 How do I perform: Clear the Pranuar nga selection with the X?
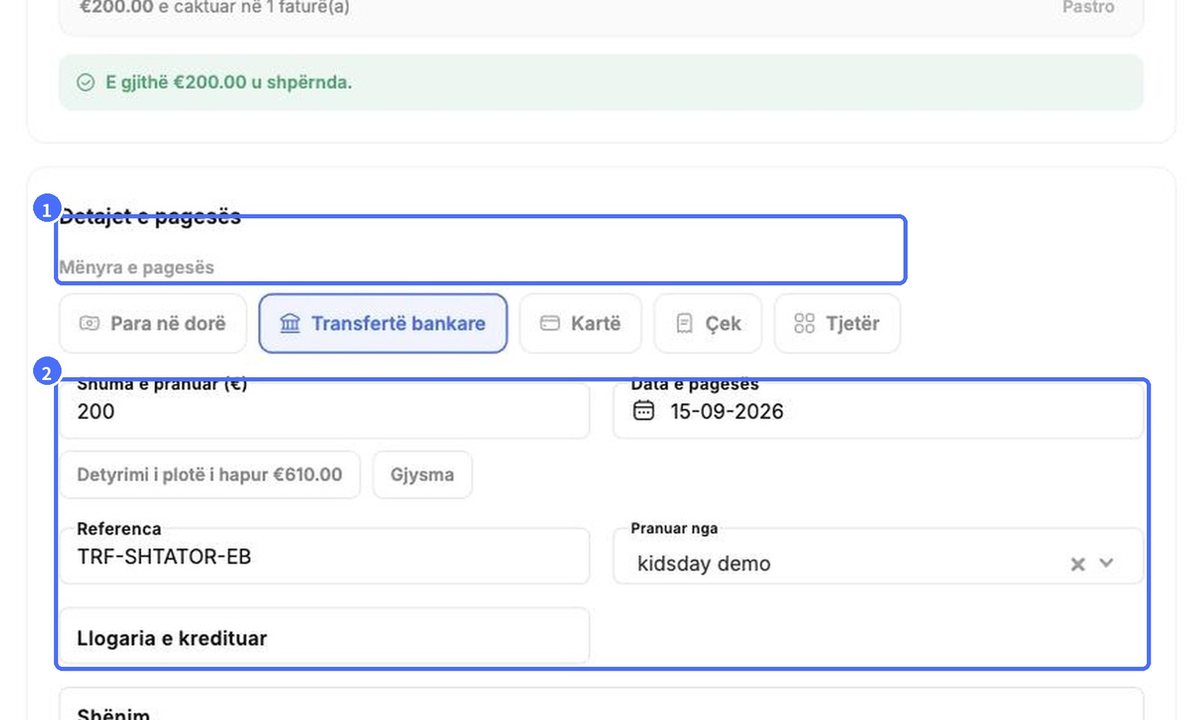coord(1078,564)
